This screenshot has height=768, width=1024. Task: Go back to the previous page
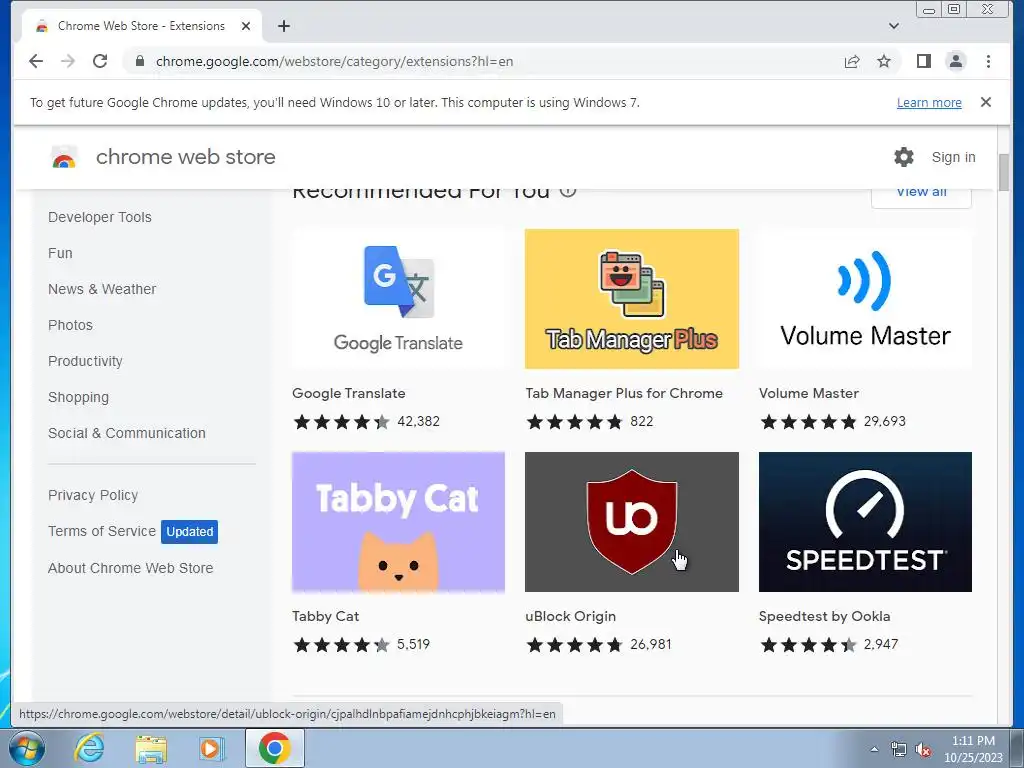[x=36, y=61]
